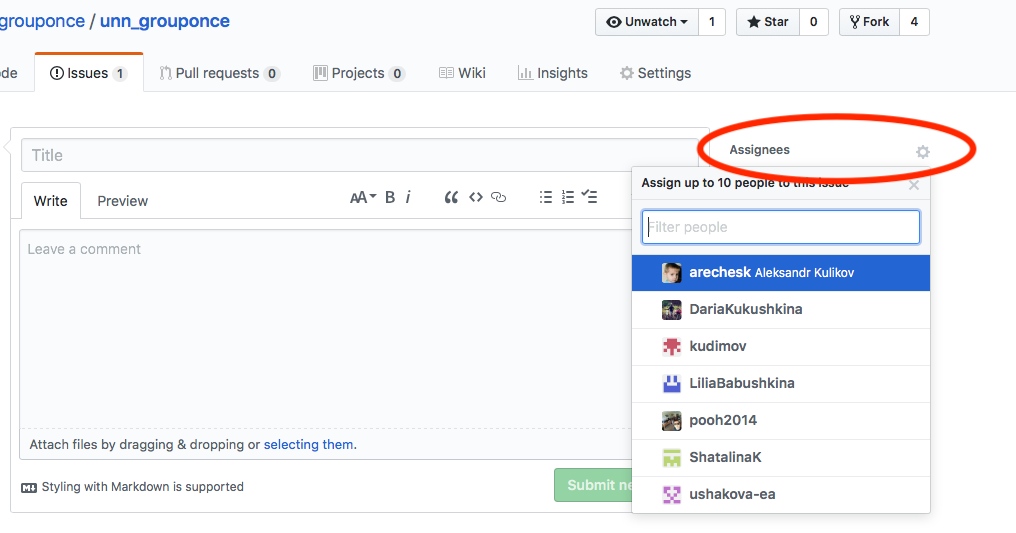Open the Assignees gear settings
This screenshot has width=1016, height=533.
point(923,152)
